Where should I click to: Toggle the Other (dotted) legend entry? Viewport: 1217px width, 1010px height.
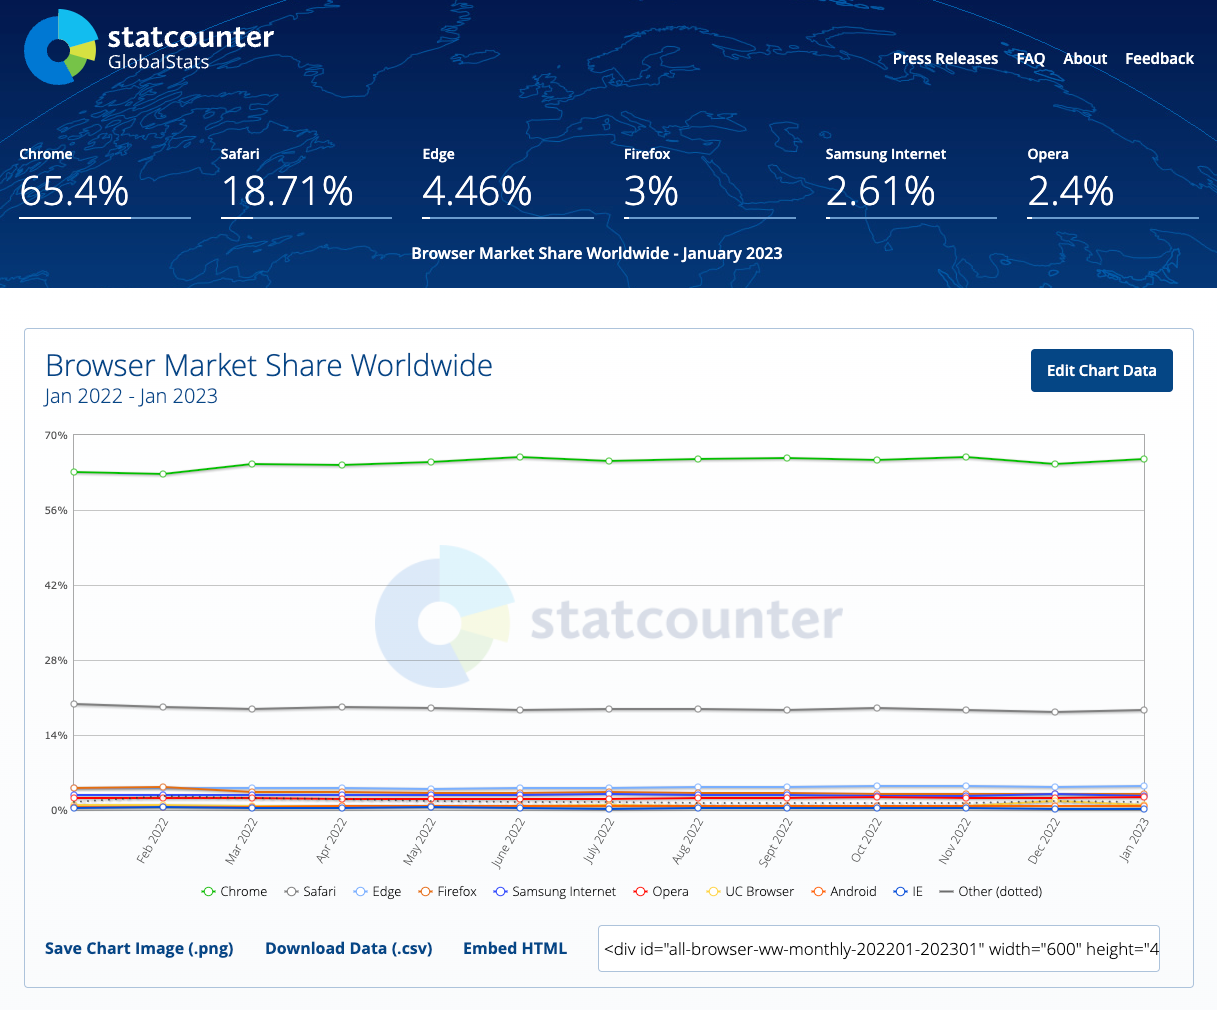(x=991, y=891)
